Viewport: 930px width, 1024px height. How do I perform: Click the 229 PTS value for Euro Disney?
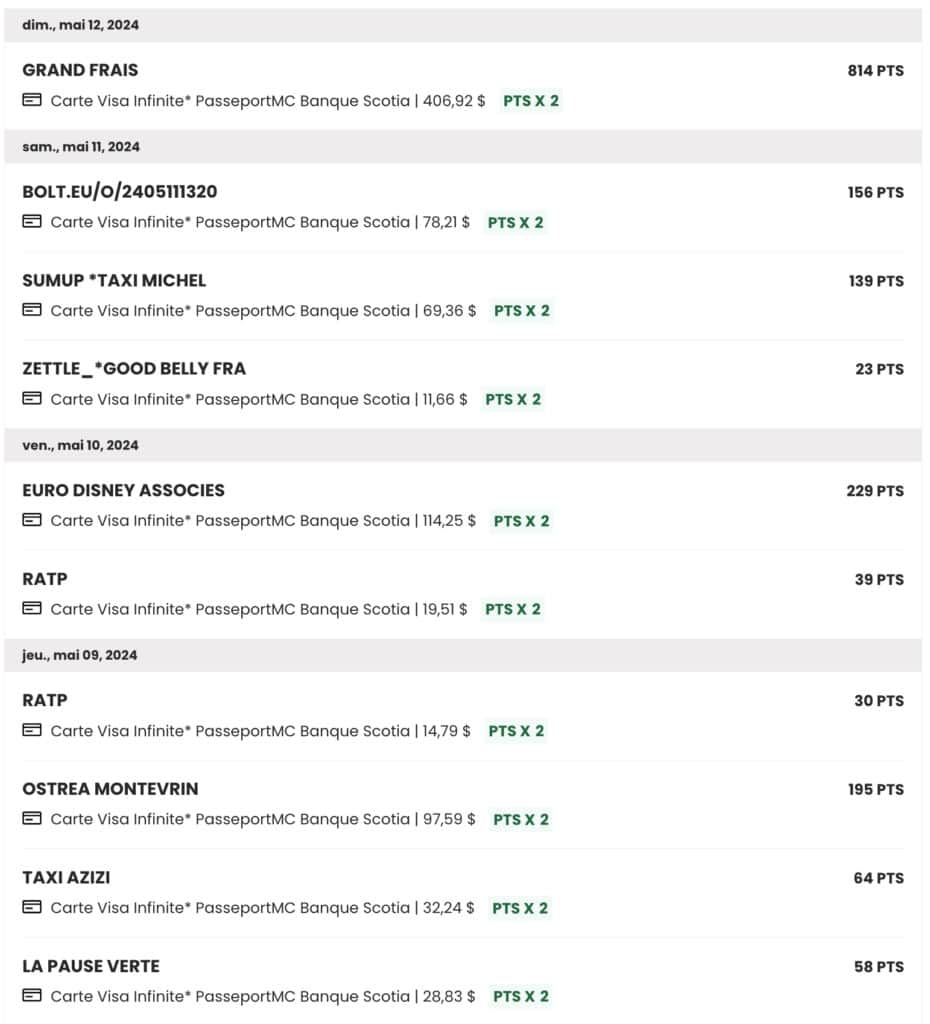coord(875,491)
